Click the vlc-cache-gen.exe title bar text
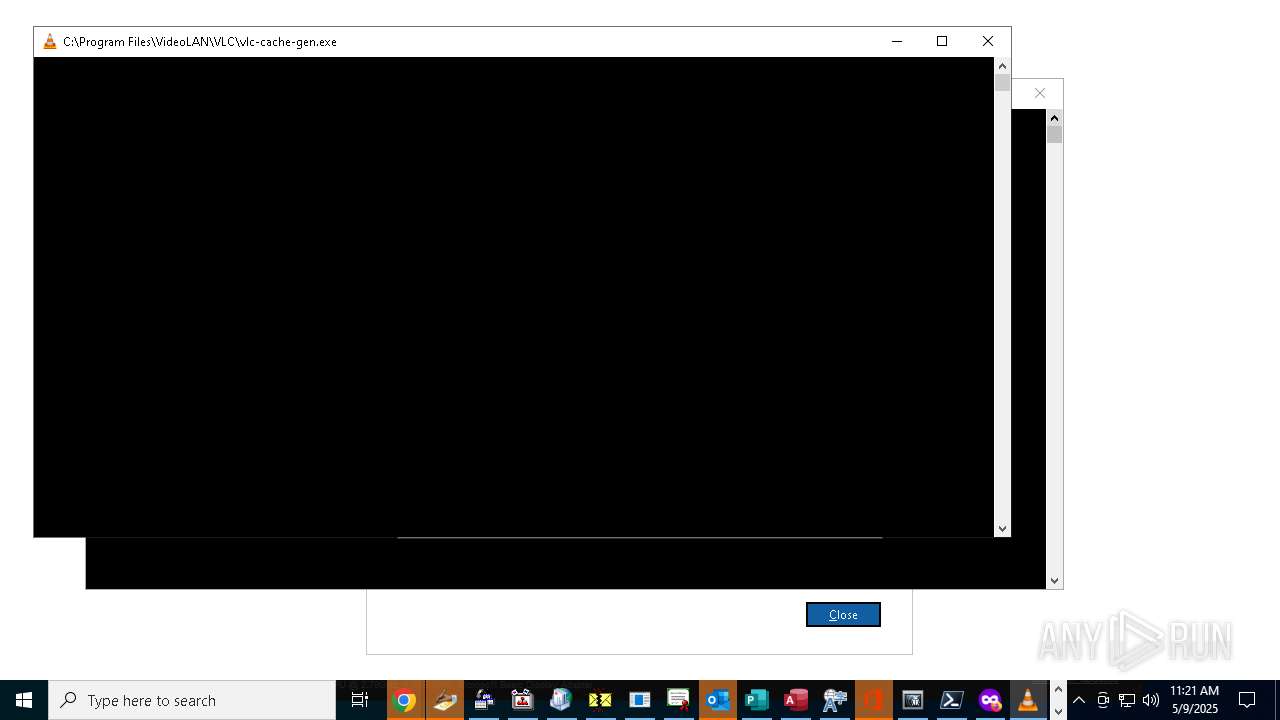 [200, 42]
